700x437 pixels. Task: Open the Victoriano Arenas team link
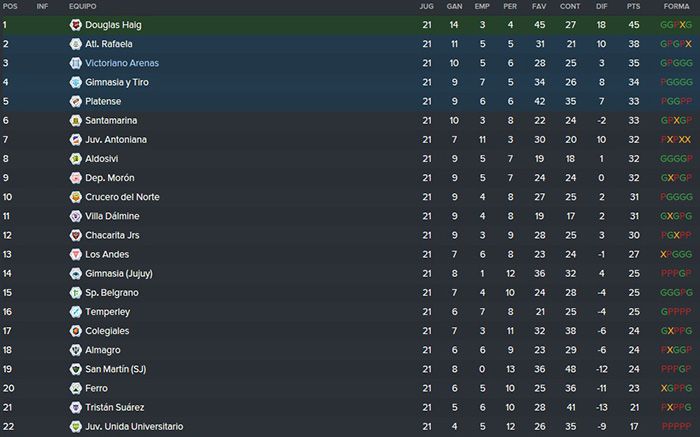122,63
